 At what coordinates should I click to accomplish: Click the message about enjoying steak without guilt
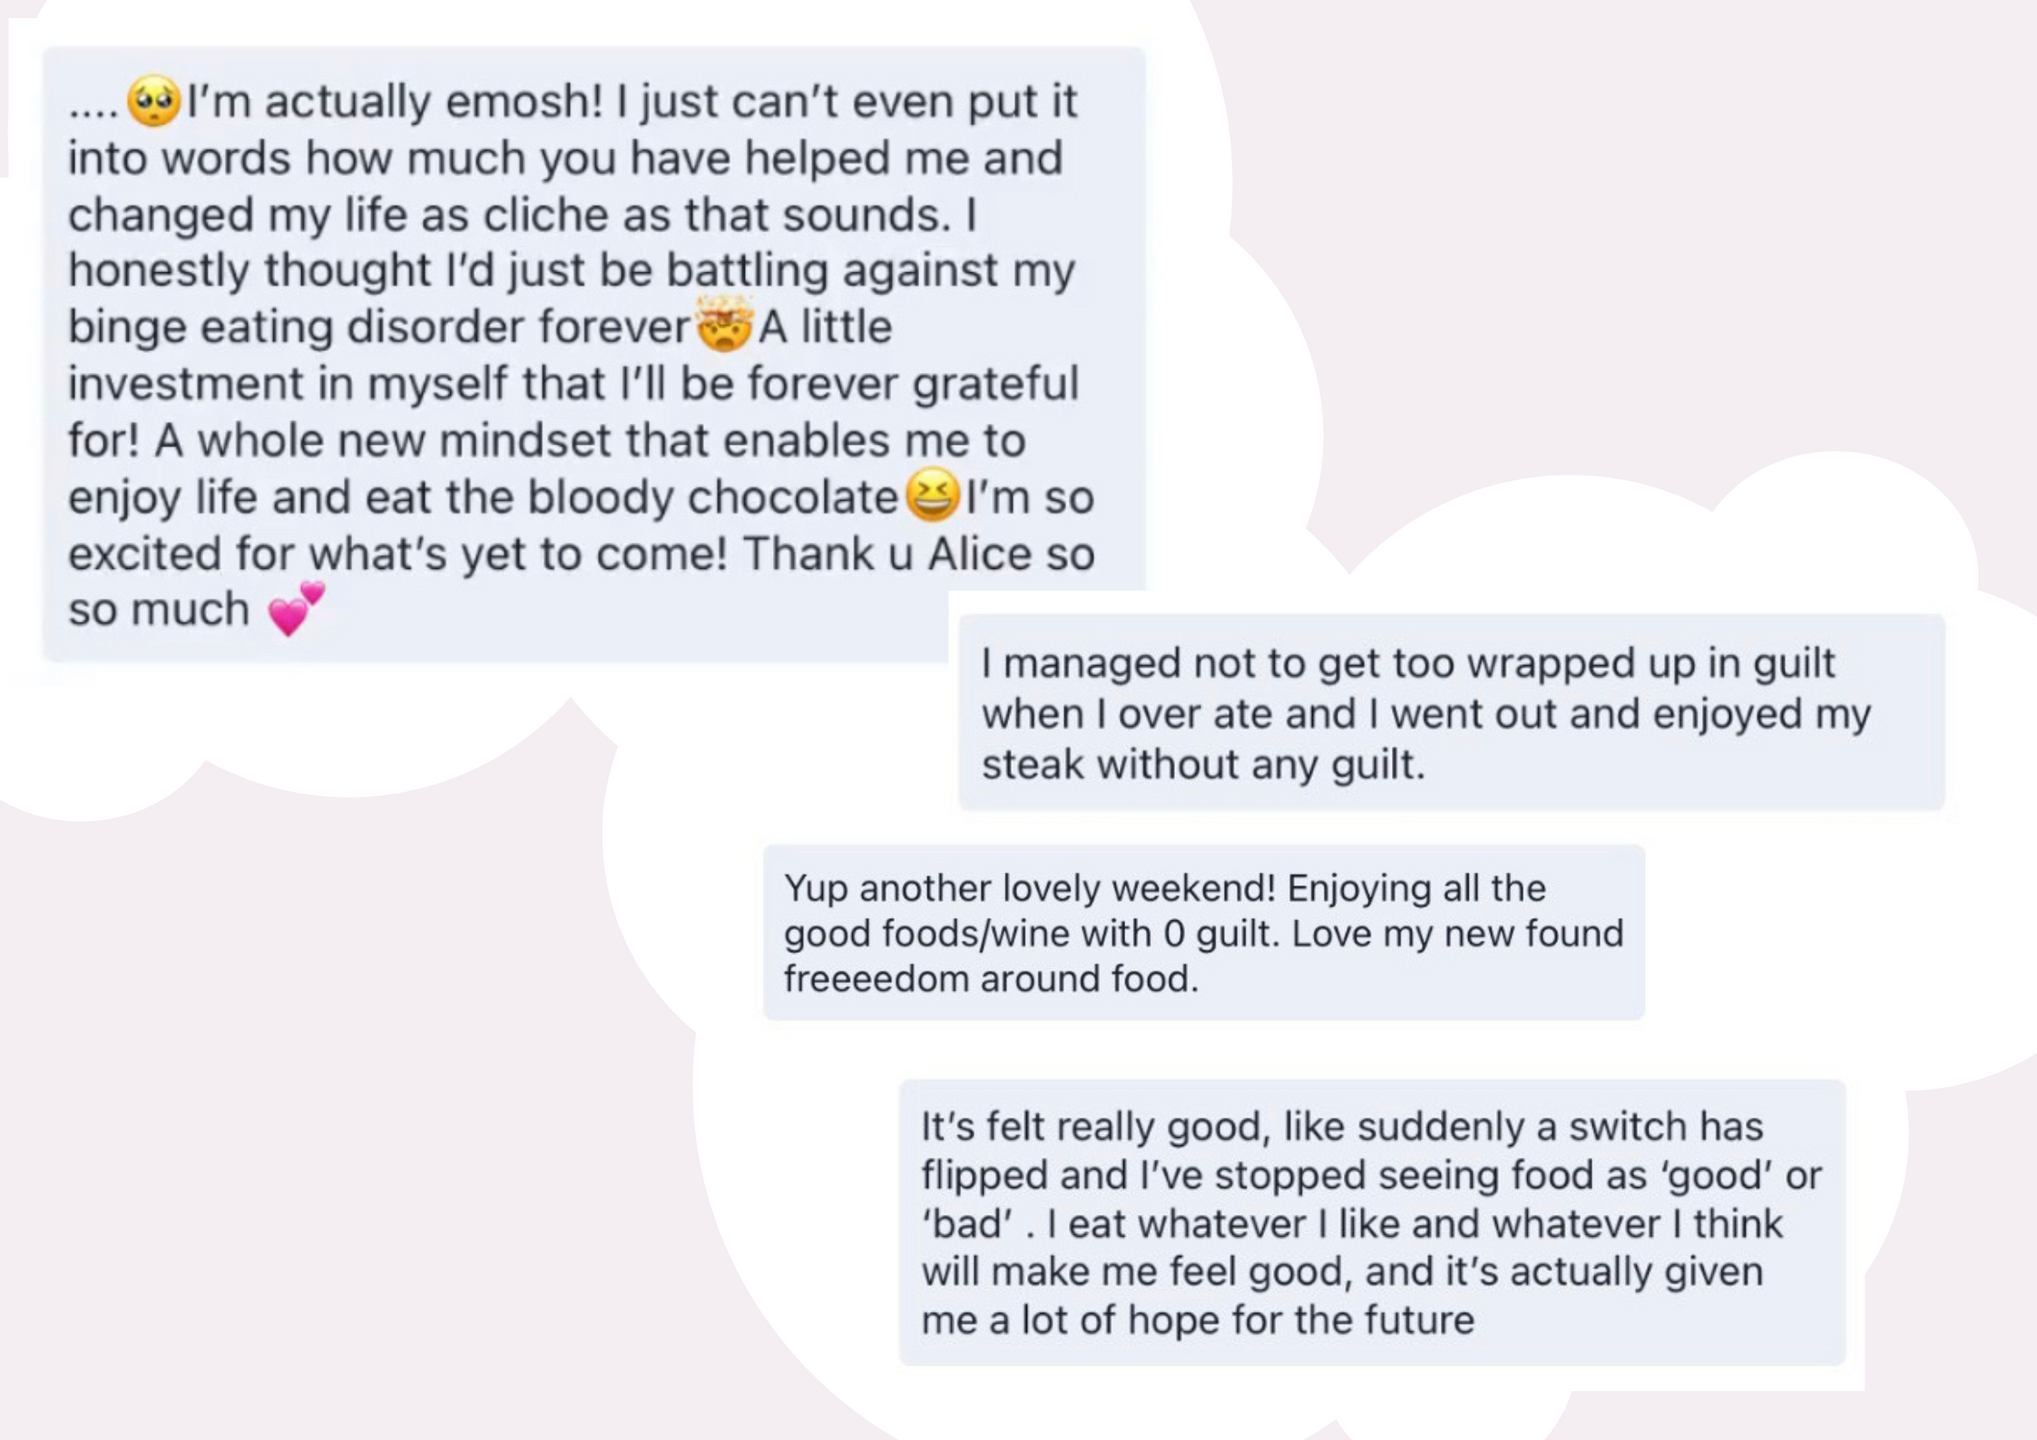(1451, 713)
